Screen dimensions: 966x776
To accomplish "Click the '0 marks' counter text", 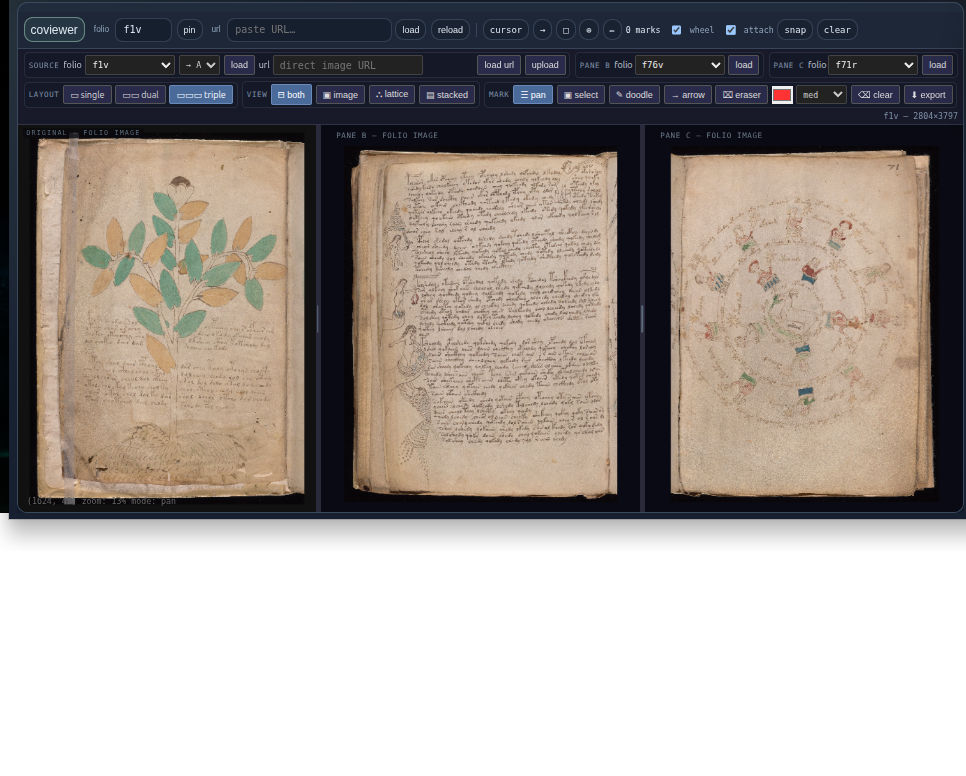I will (x=643, y=30).
